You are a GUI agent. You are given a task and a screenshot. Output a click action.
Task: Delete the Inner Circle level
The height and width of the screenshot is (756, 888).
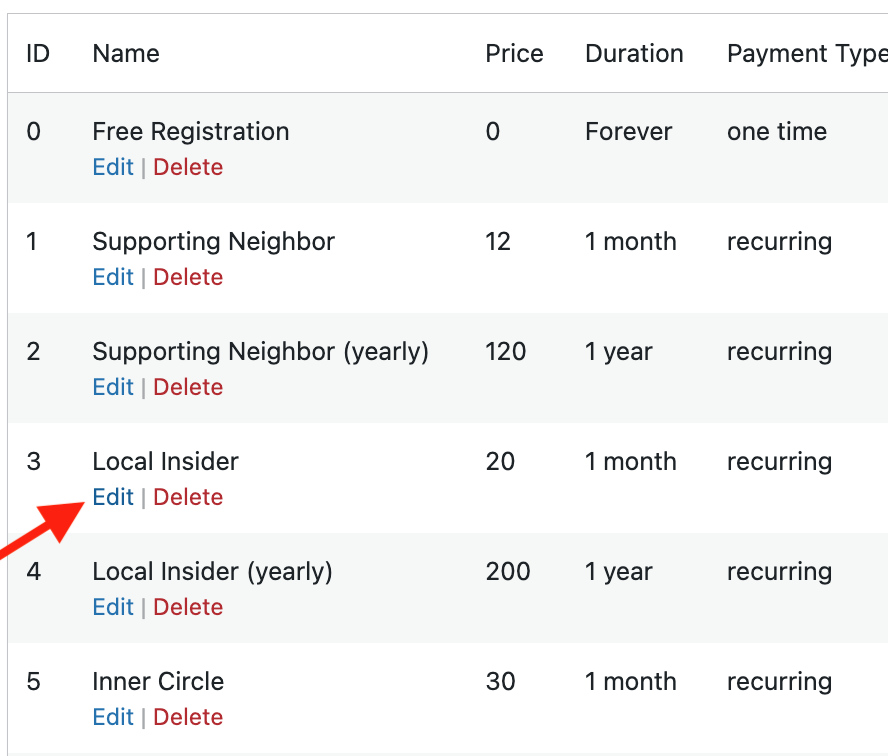(188, 717)
